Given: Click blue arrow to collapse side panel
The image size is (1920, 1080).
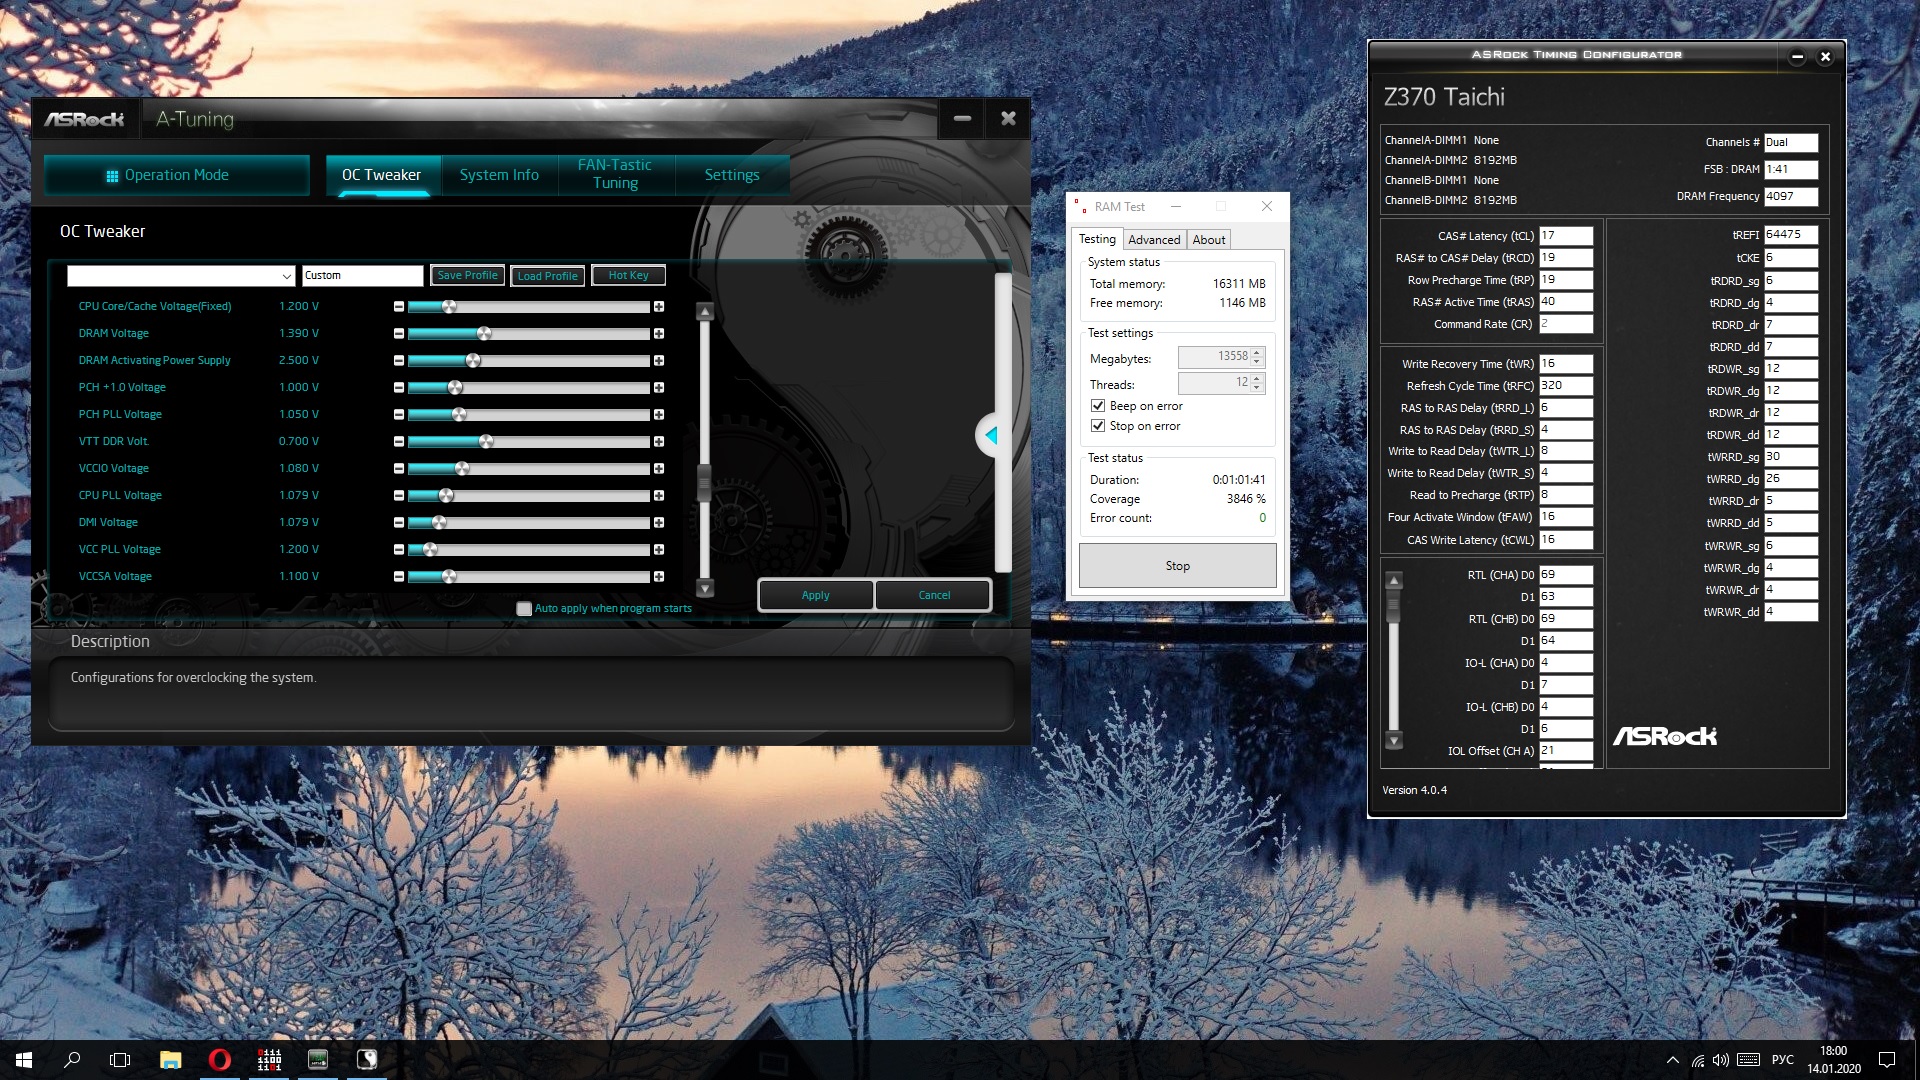Looking at the screenshot, I should pyautogui.click(x=991, y=435).
